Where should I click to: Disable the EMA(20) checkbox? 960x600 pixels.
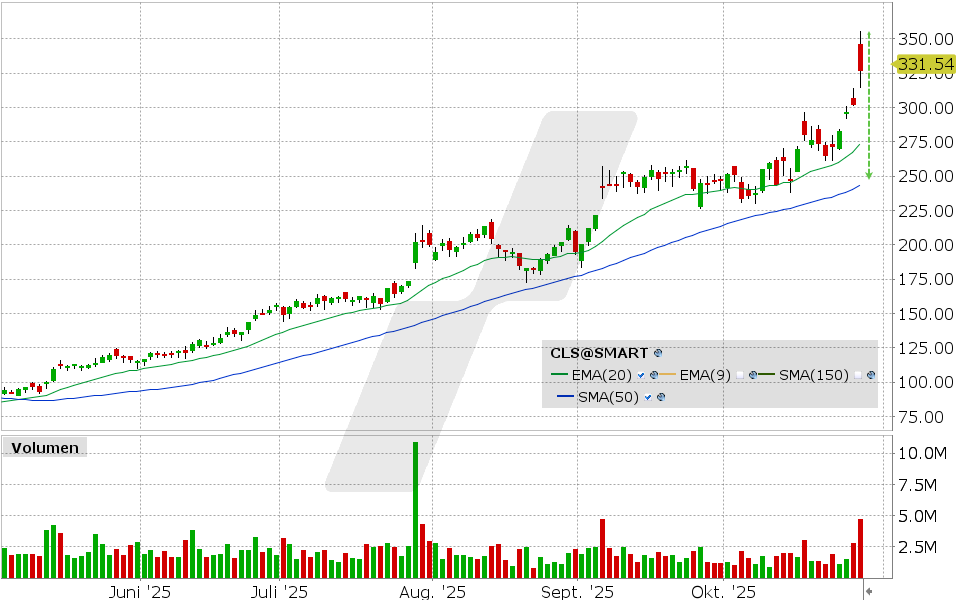point(641,375)
